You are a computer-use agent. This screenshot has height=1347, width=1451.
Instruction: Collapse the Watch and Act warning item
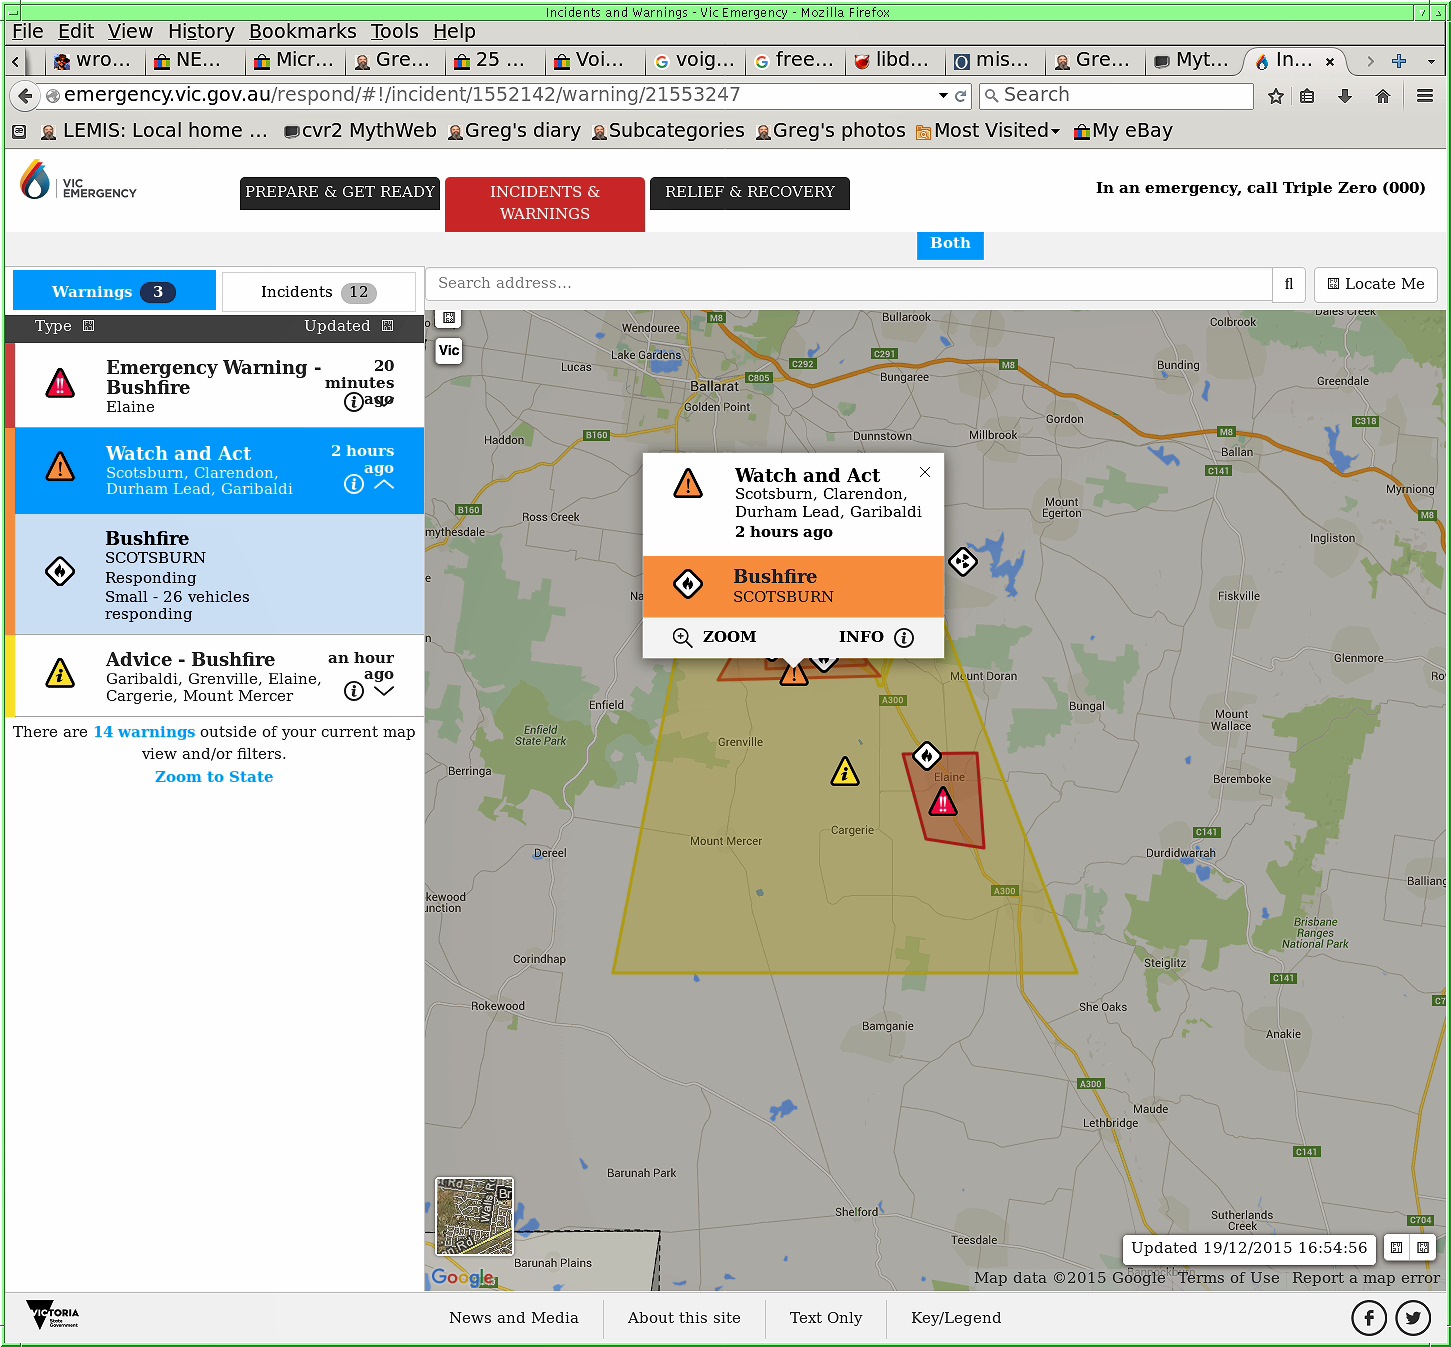(x=384, y=484)
